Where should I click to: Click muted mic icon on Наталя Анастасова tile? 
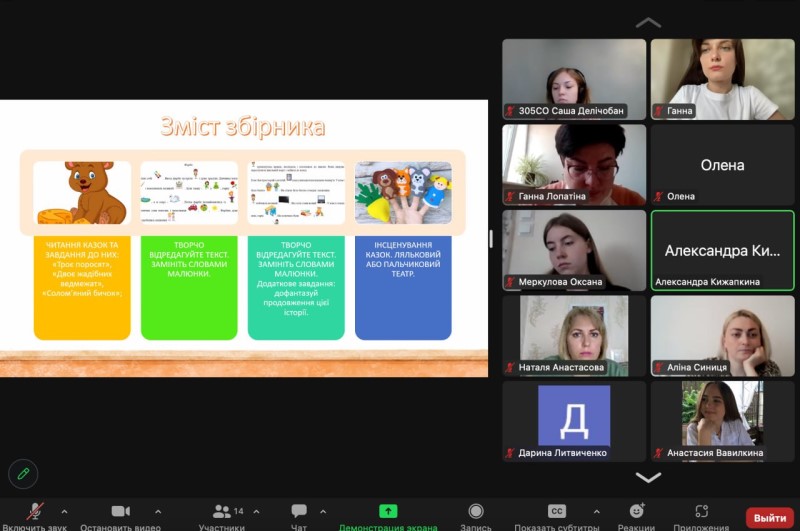[510, 367]
